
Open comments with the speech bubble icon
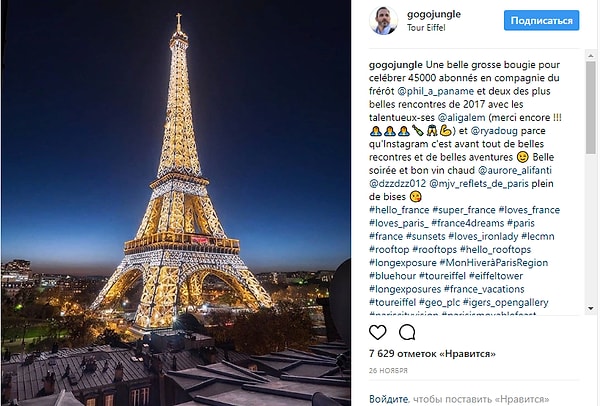coord(407,332)
